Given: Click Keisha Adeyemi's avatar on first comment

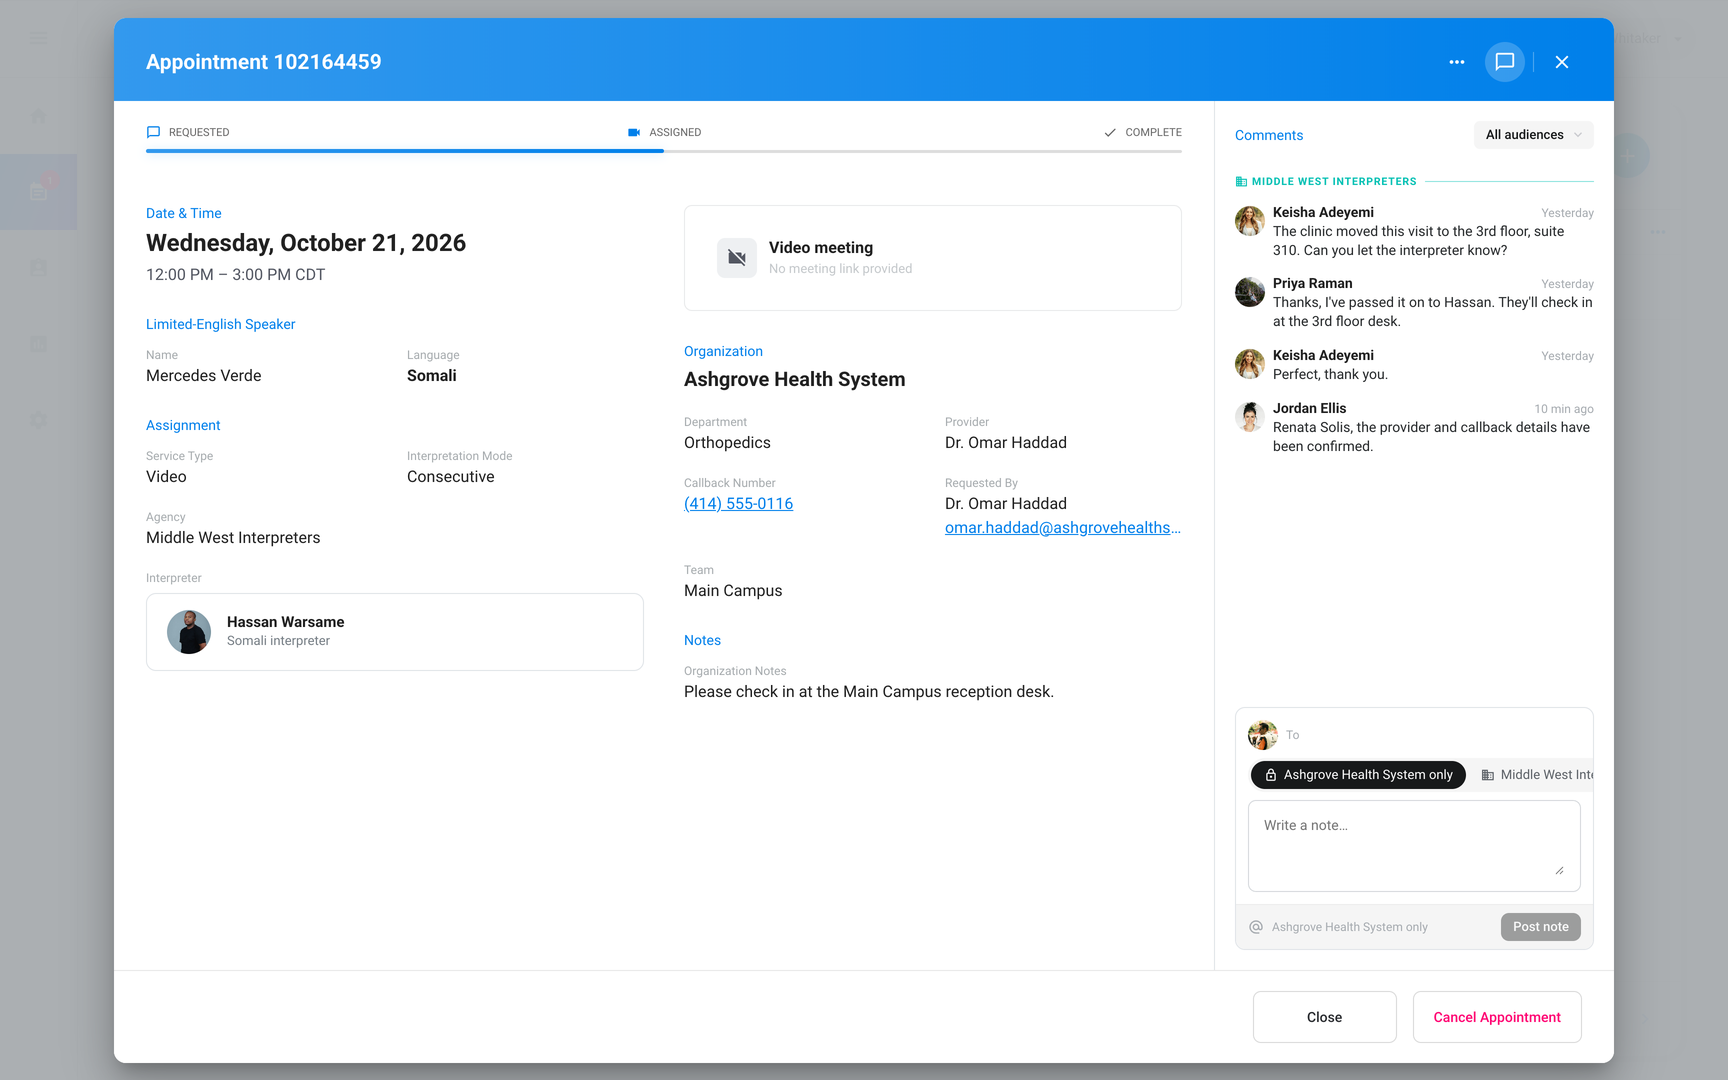Looking at the screenshot, I should (x=1250, y=220).
